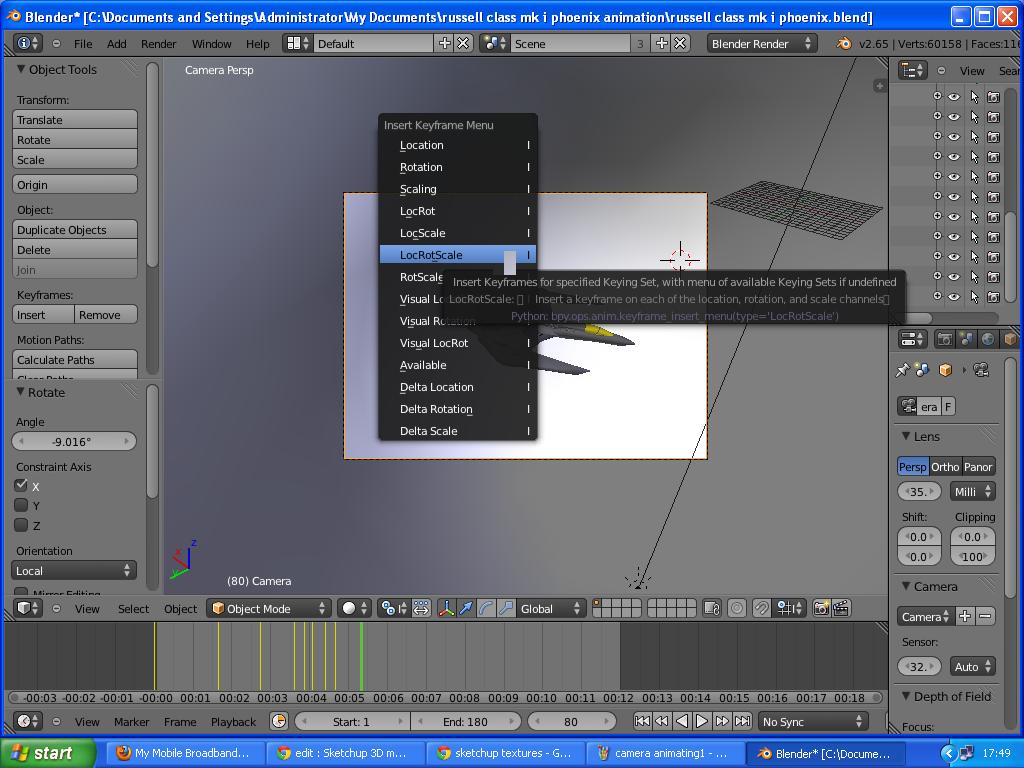Click the World tab icon in Properties editor
1024x768 pixels.
(x=988, y=338)
